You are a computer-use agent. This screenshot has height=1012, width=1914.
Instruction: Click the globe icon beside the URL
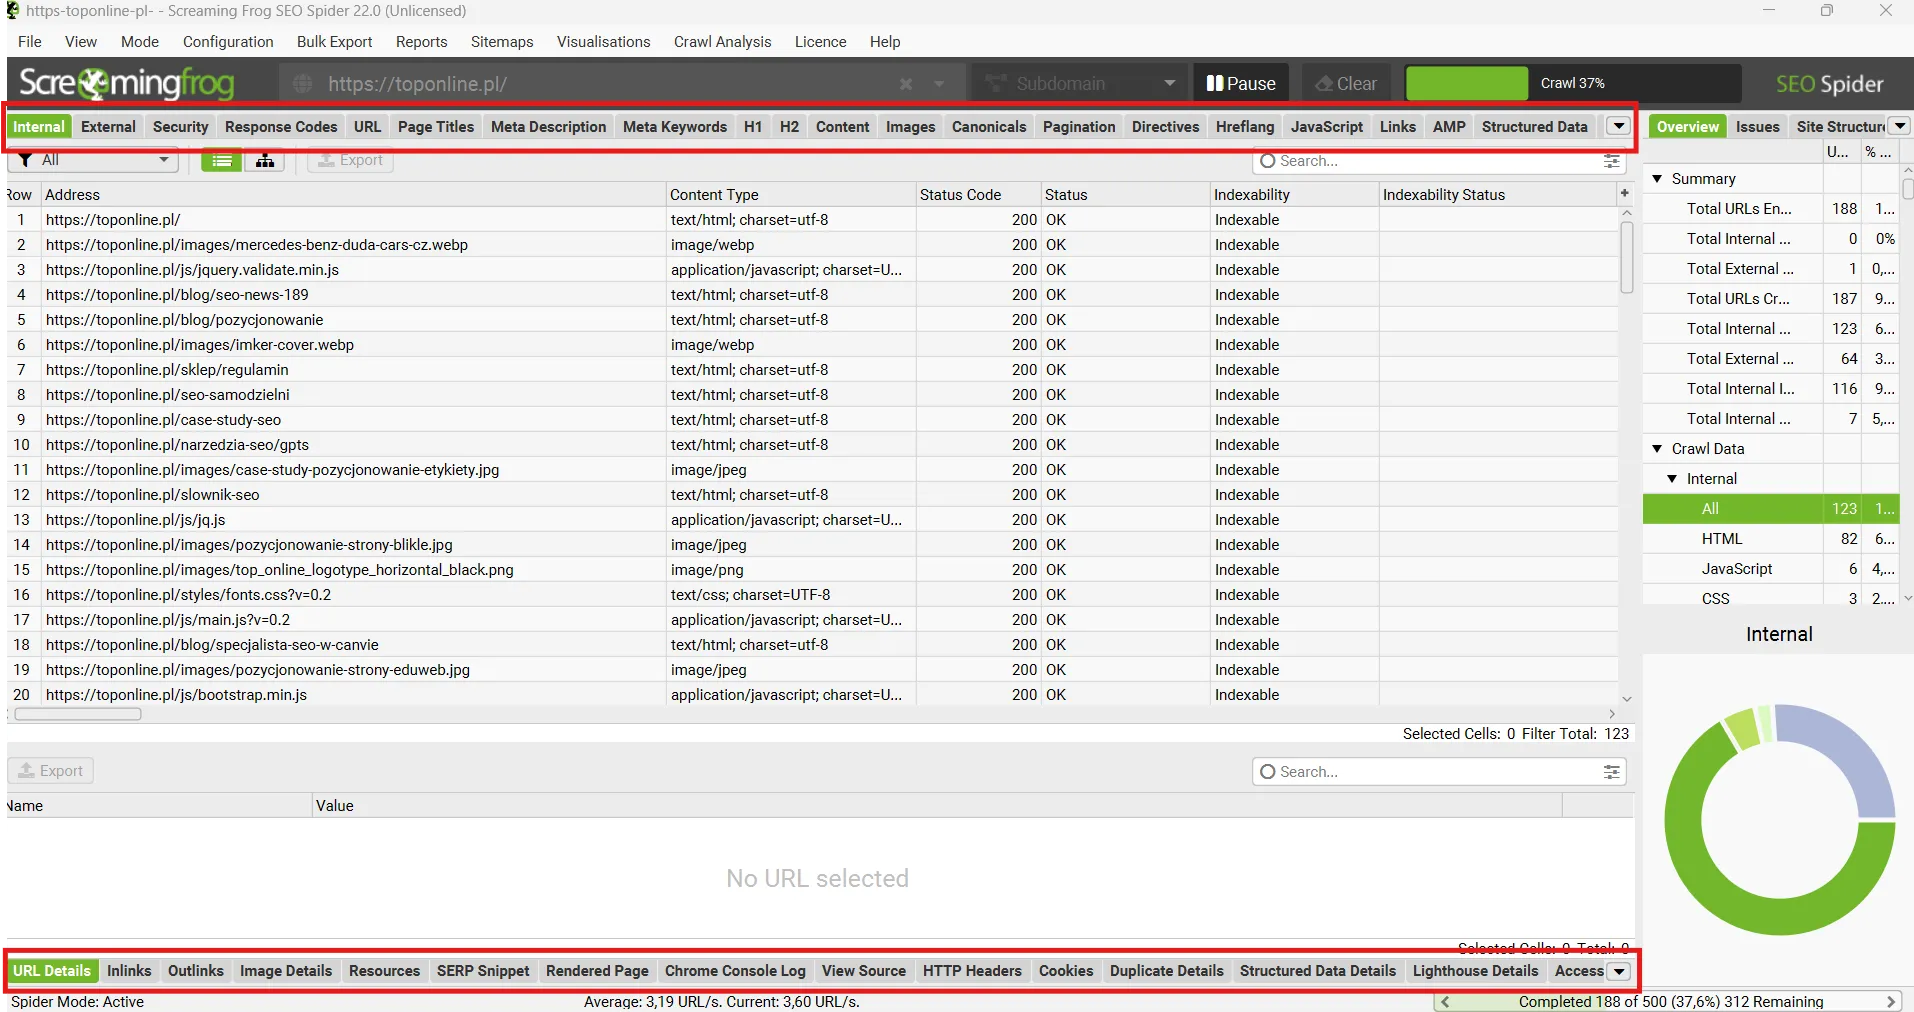[303, 84]
